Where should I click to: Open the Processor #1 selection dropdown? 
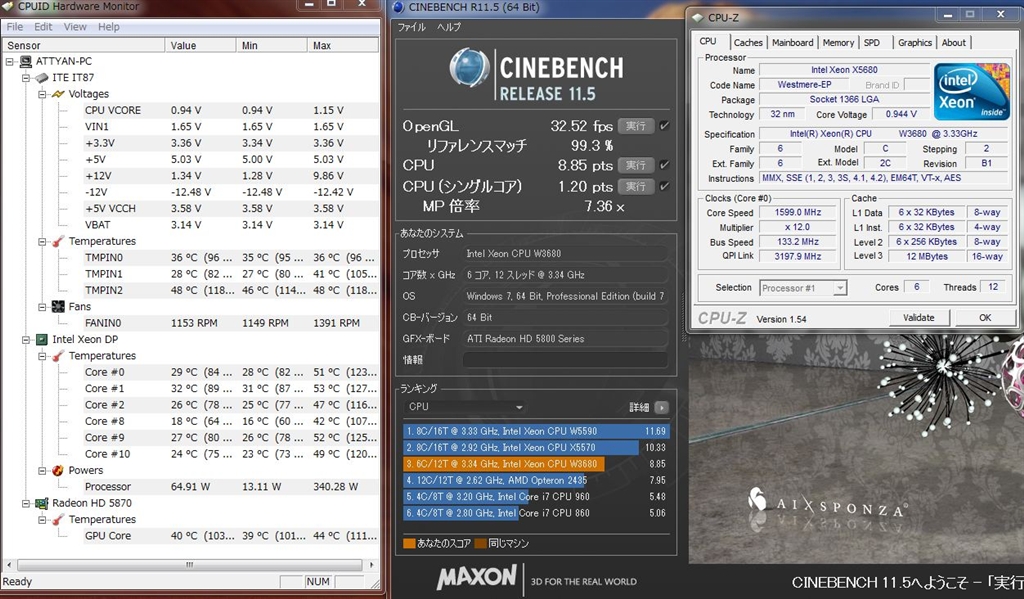(802, 288)
